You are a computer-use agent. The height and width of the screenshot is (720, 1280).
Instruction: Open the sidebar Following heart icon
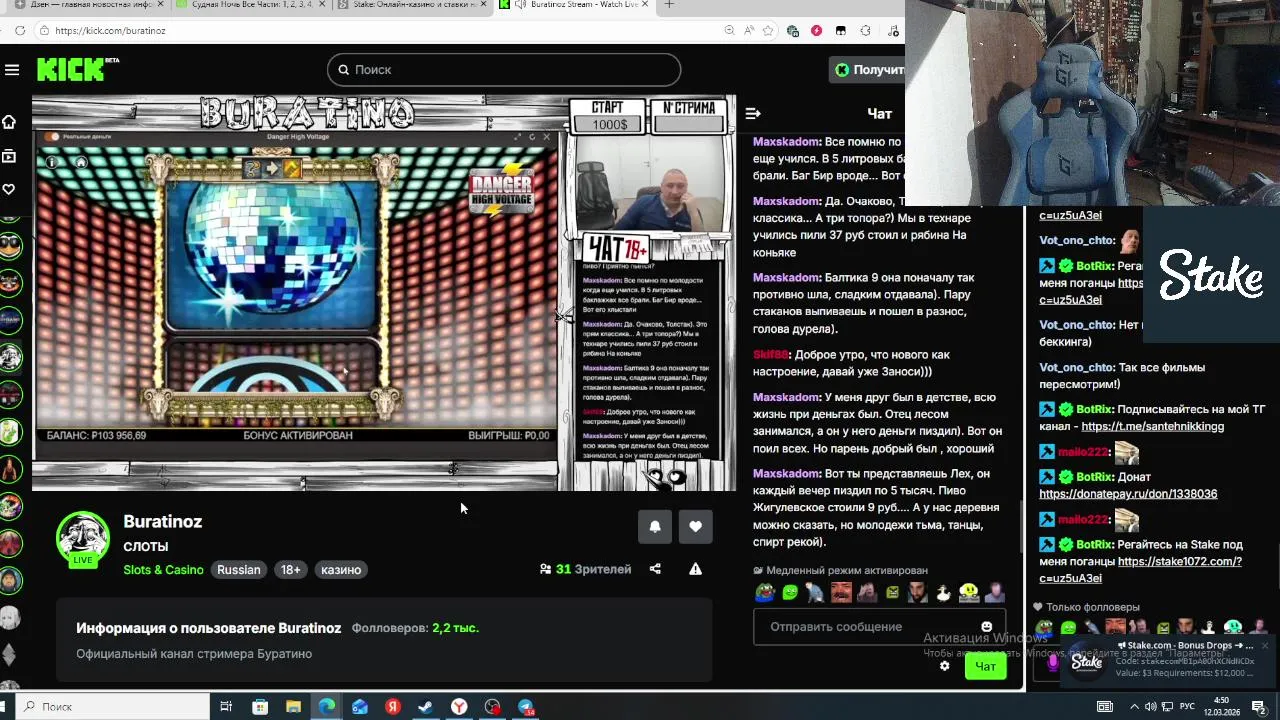click(9, 189)
